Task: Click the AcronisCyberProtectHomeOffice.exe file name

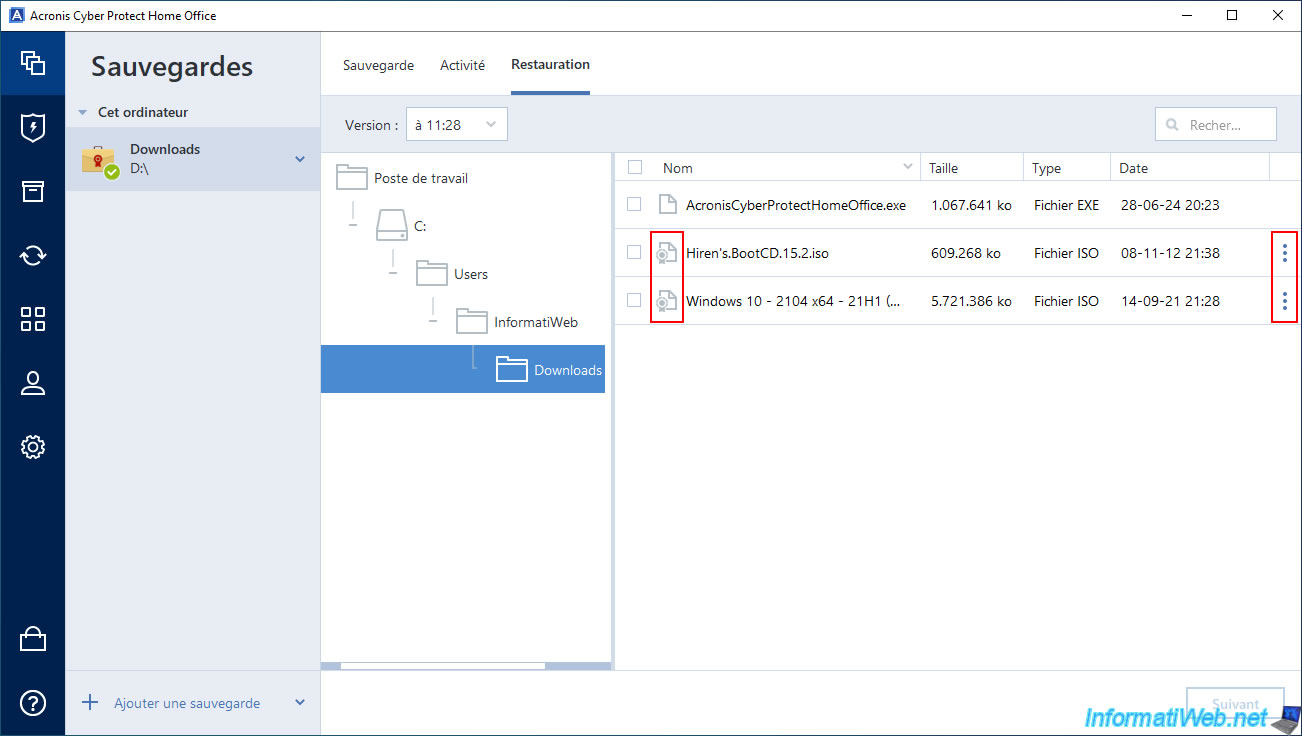Action: 796,205
